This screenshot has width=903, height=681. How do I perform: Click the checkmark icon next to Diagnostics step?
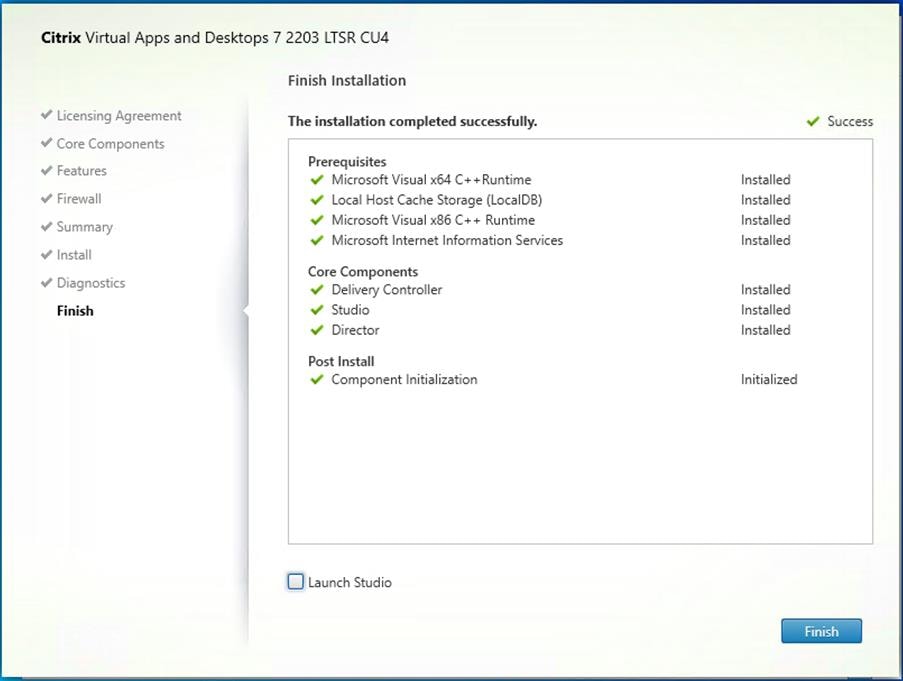[x=45, y=283]
